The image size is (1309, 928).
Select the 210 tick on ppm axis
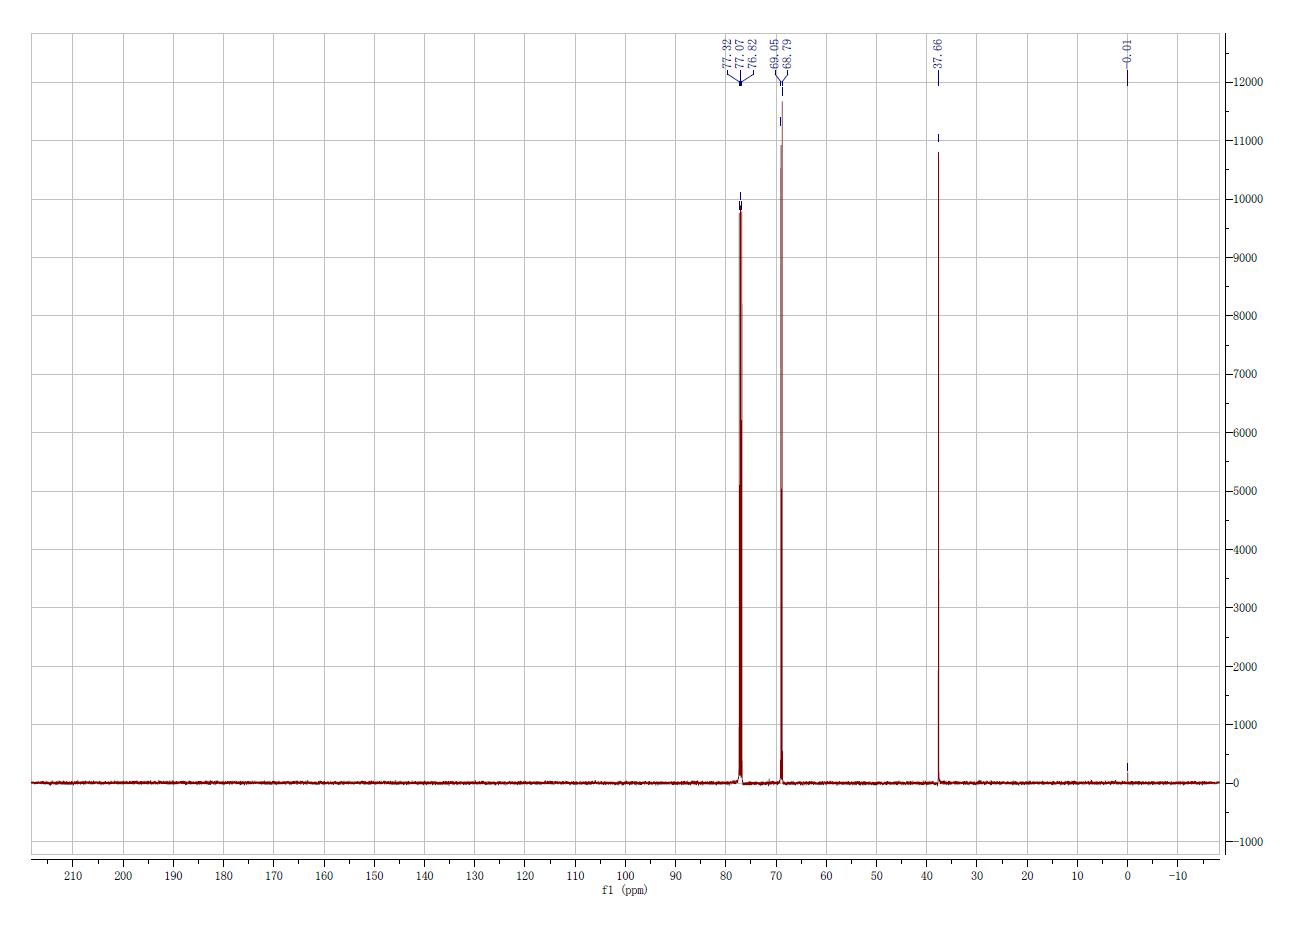coord(73,877)
